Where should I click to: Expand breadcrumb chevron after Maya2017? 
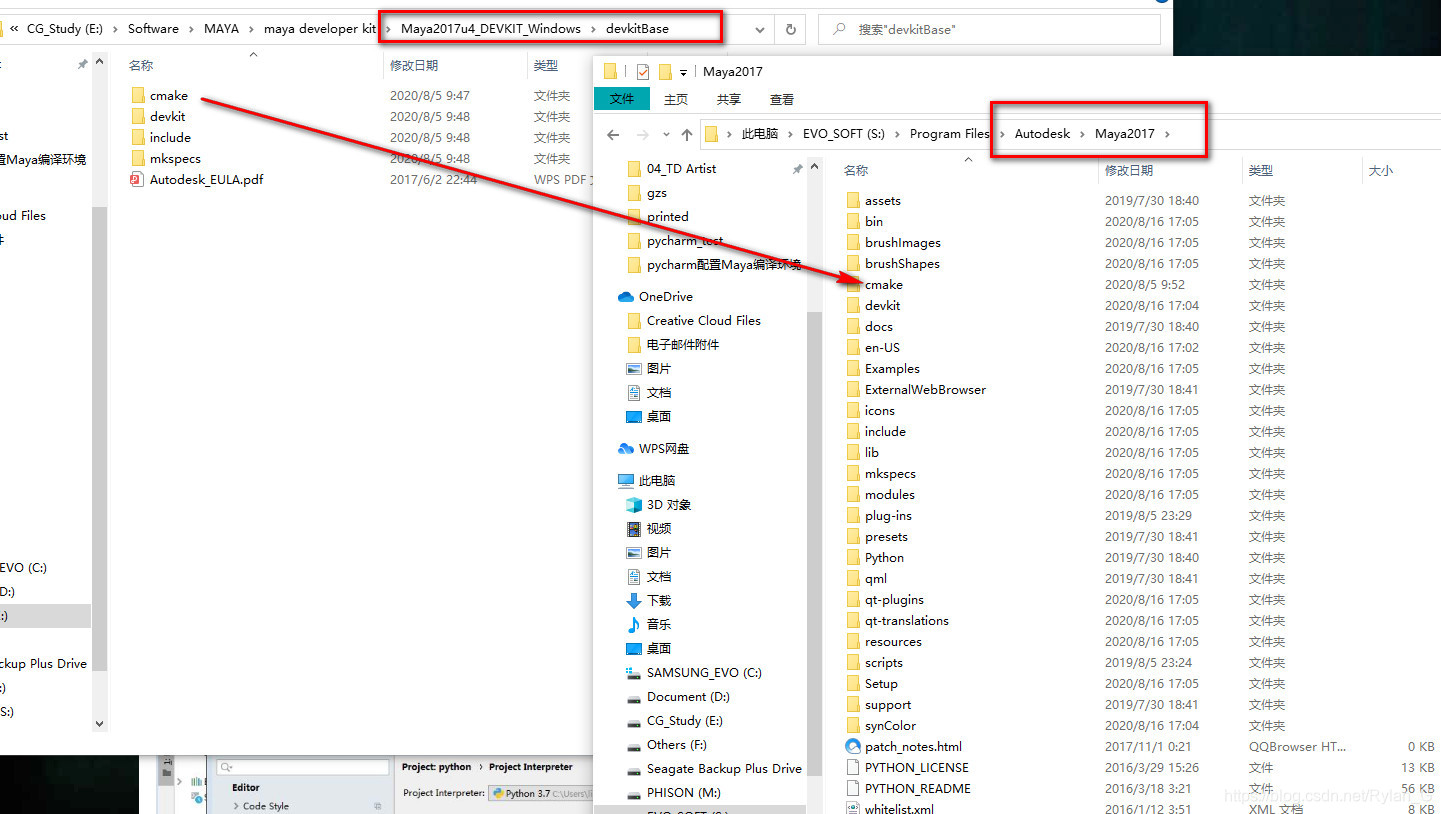[x=1167, y=134]
